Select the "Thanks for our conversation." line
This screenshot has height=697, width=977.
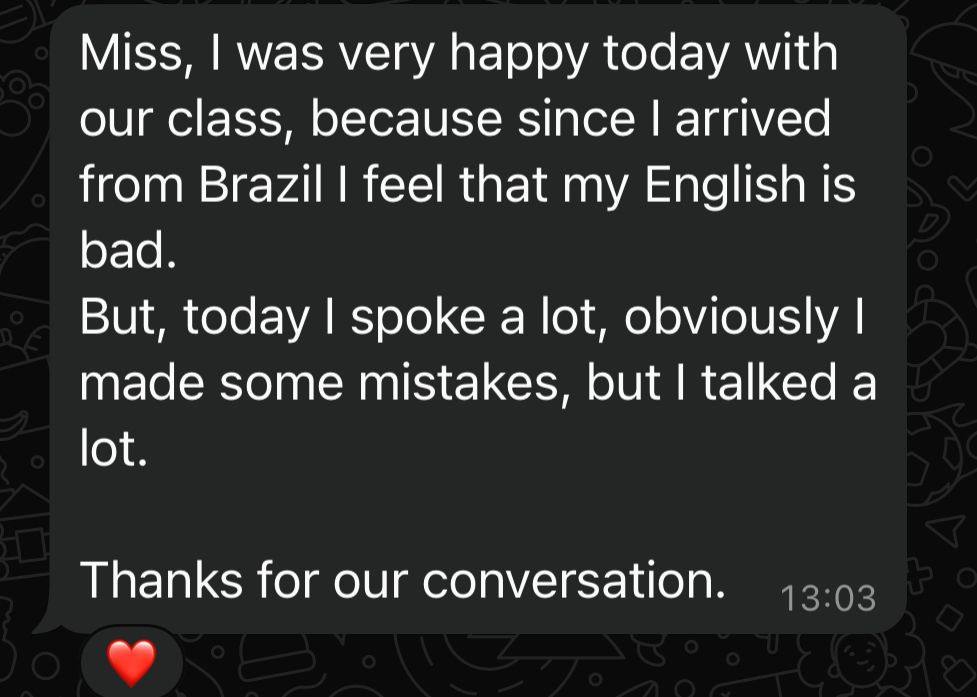coord(402,579)
